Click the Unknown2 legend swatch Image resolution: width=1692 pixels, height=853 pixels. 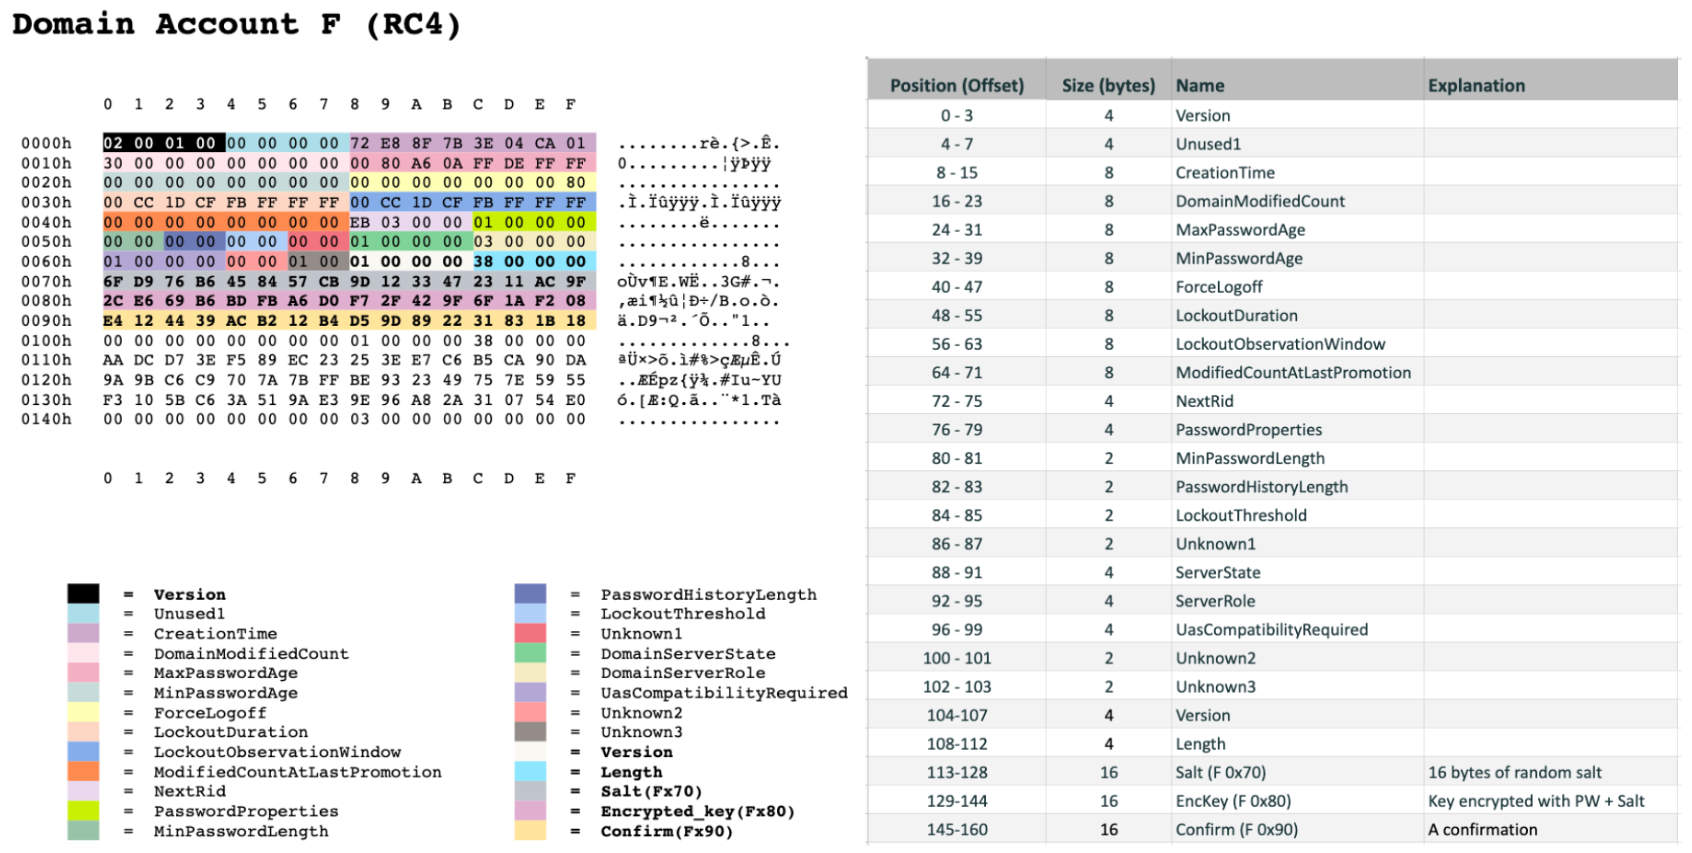[530, 712]
